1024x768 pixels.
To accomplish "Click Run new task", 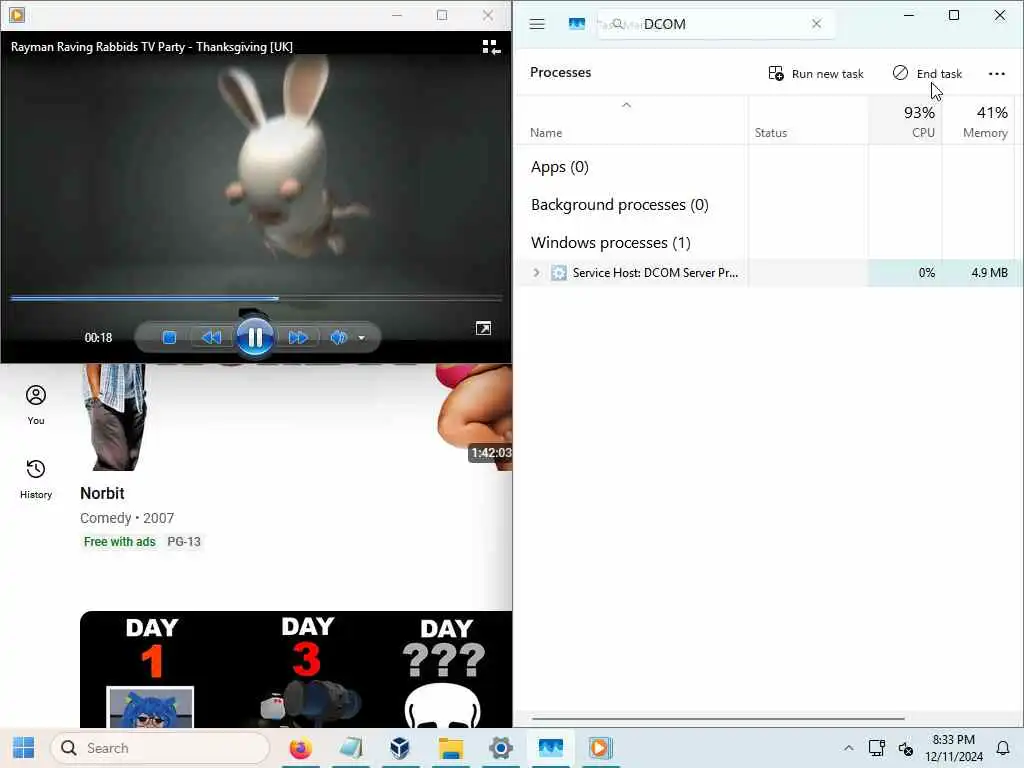I will click(x=816, y=73).
